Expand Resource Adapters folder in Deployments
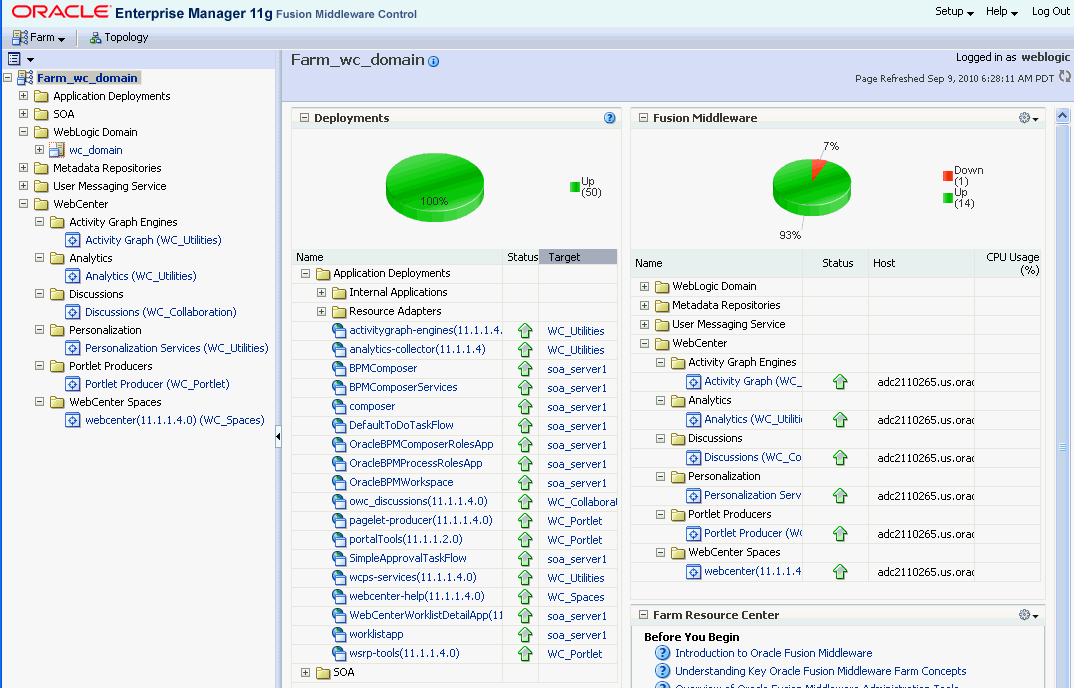The width and height of the screenshot is (1074, 688). point(321,311)
